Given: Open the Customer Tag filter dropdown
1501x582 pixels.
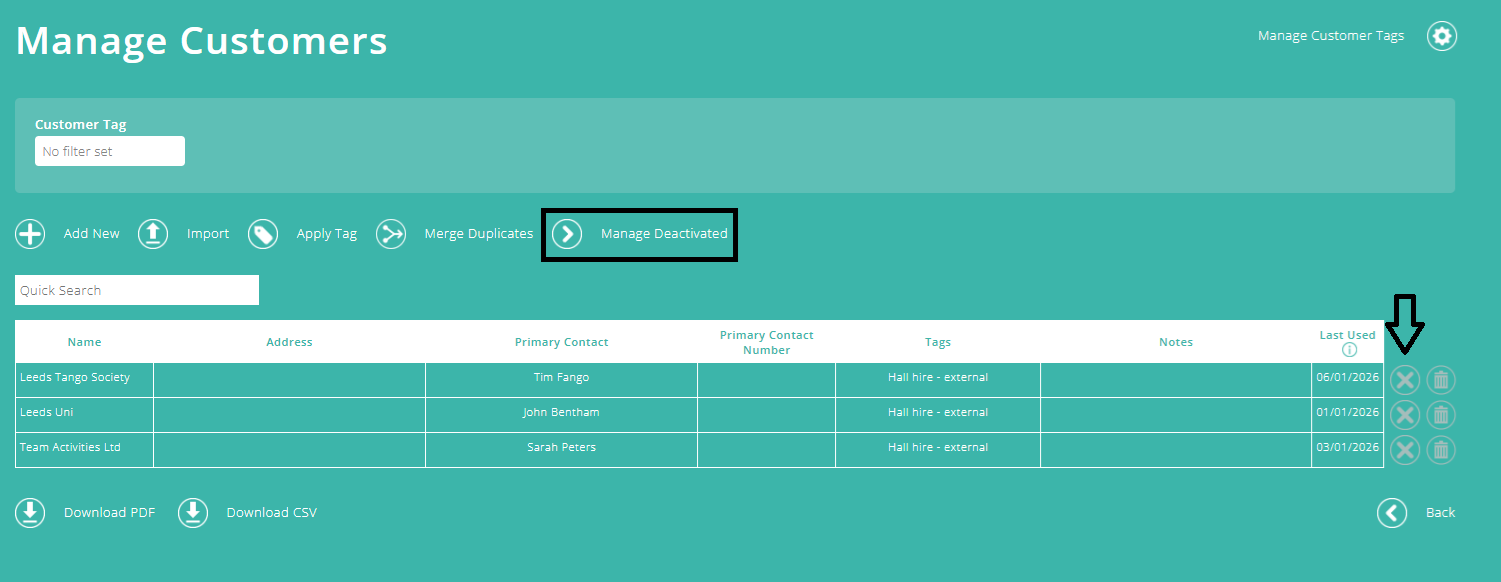Looking at the screenshot, I should [109, 150].
